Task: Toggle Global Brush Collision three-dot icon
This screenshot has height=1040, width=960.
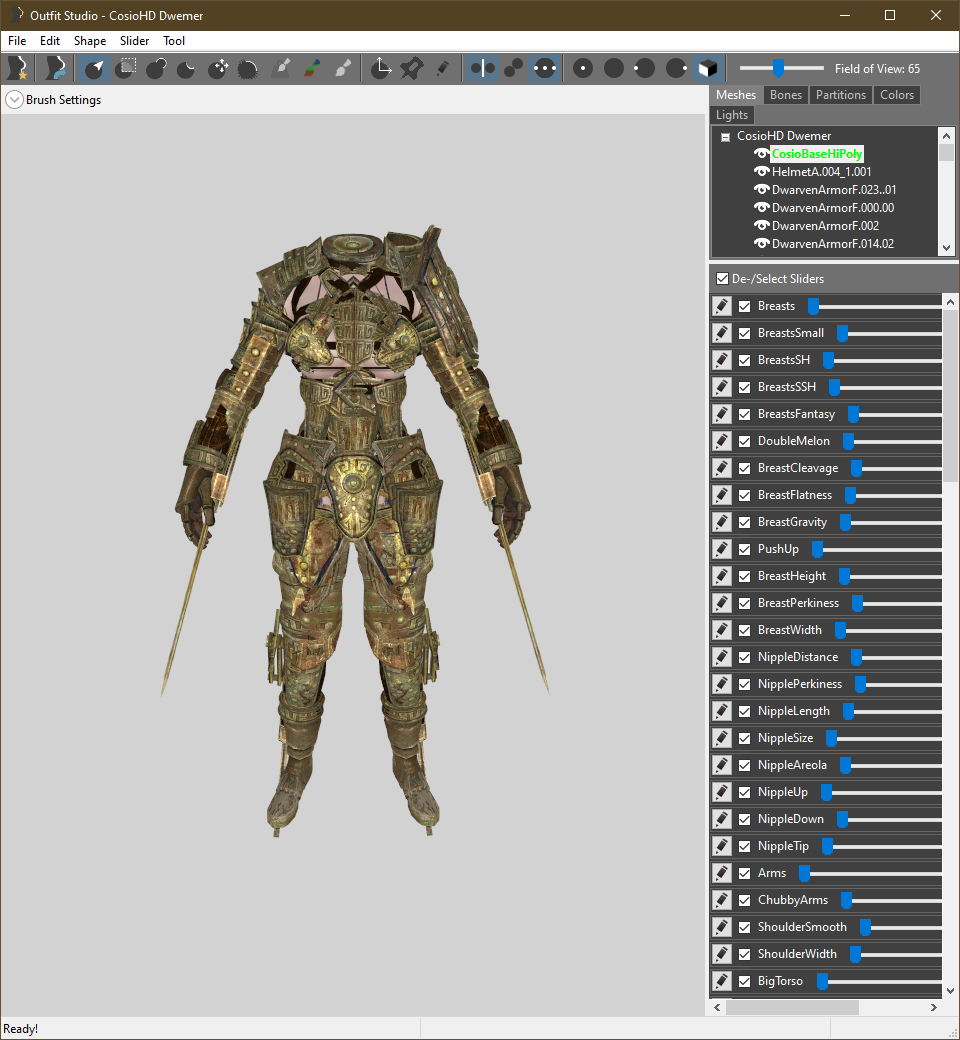Action: (x=545, y=68)
